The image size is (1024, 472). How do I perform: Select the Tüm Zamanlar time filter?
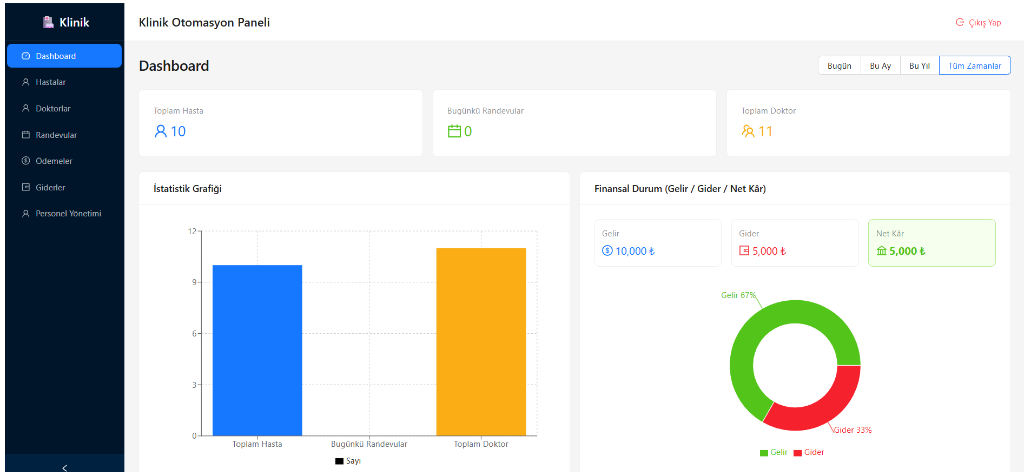[974, 66]
